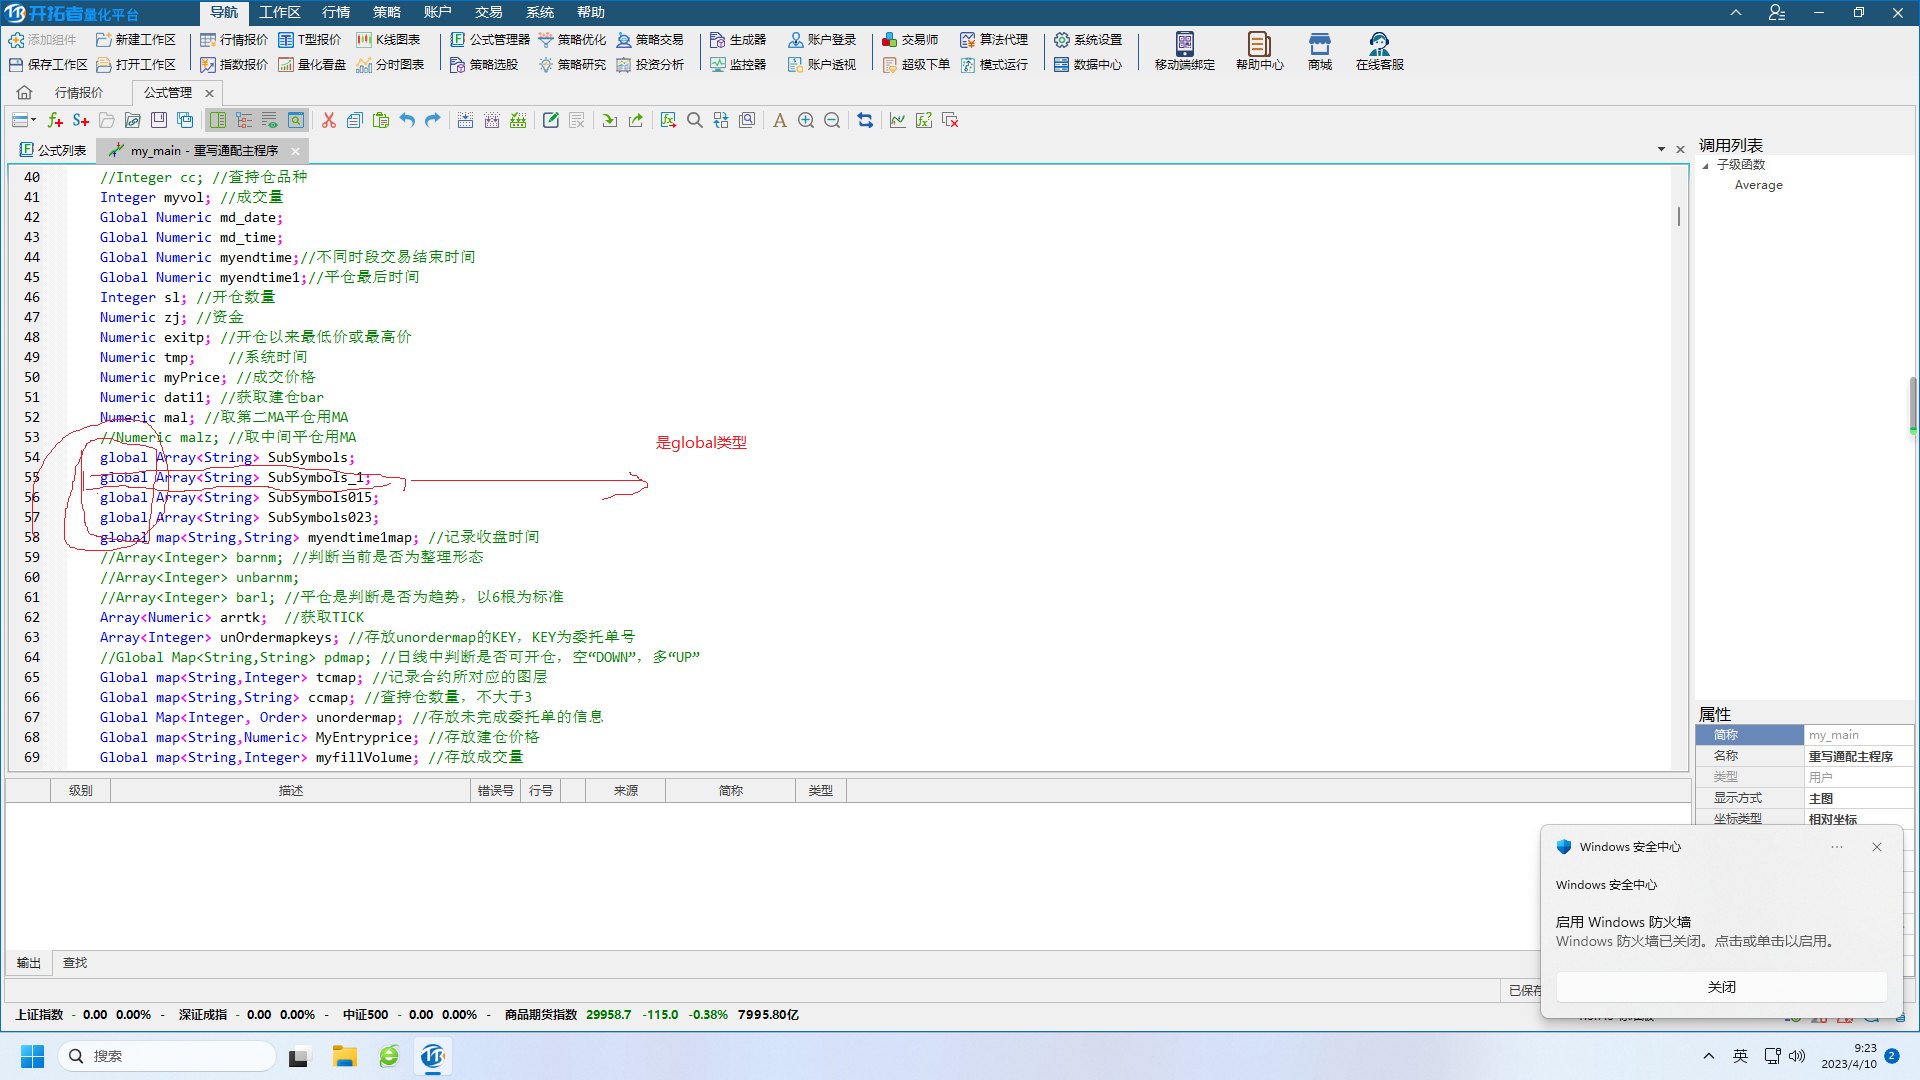Switch to the 查找 tab at bottom
The width and height of the screenshot is (1920, 1080).
point(75,963)
